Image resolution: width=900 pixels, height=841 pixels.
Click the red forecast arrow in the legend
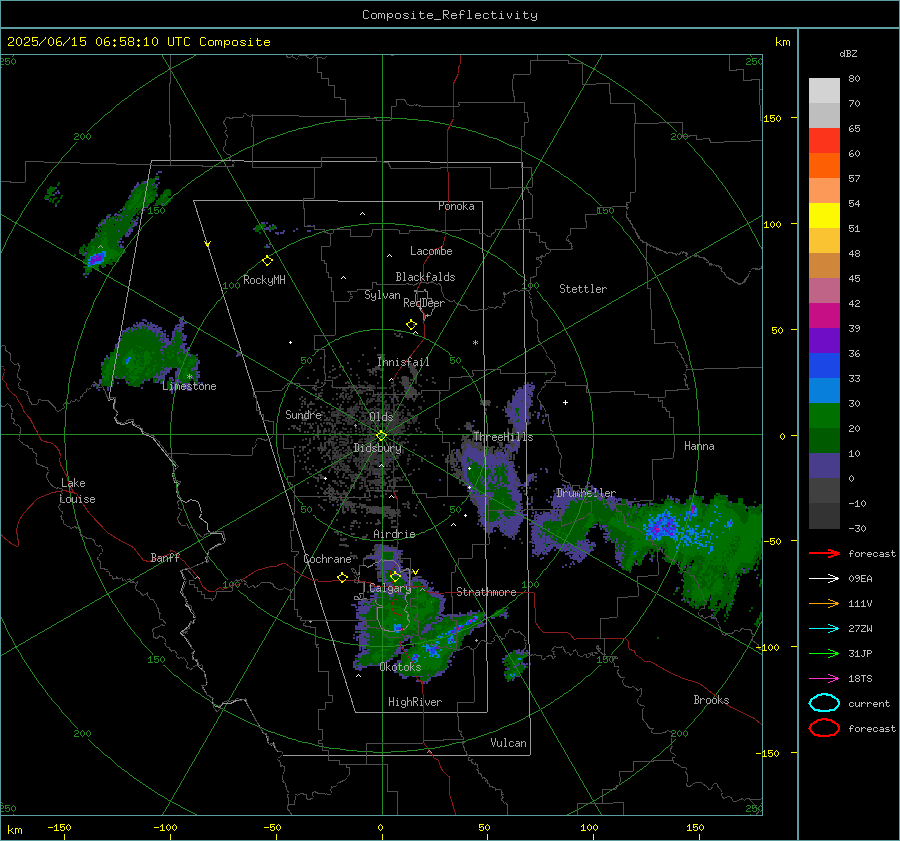click(x=824, y=553)
